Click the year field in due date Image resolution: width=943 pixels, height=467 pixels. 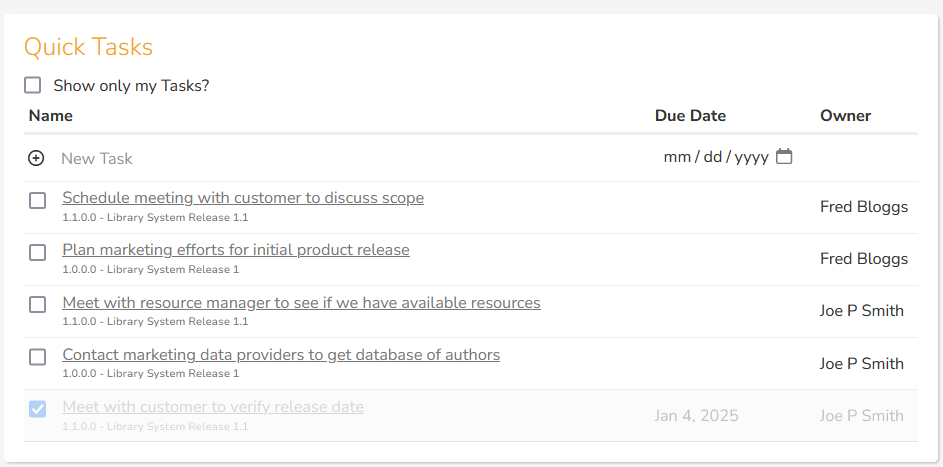click(751, 157)
